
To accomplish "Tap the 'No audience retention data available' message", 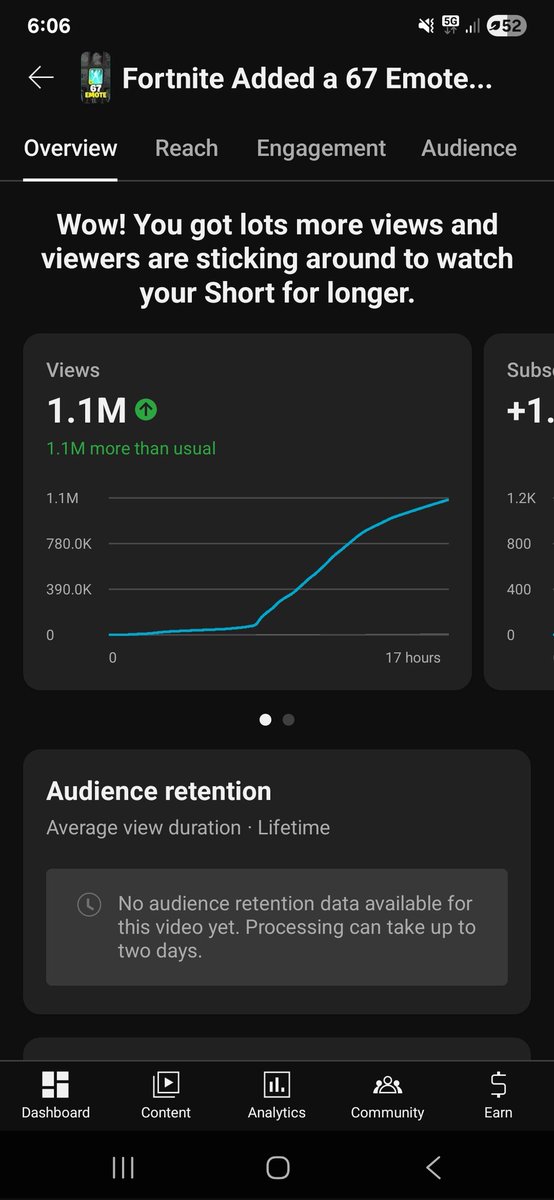I will 297,927.
